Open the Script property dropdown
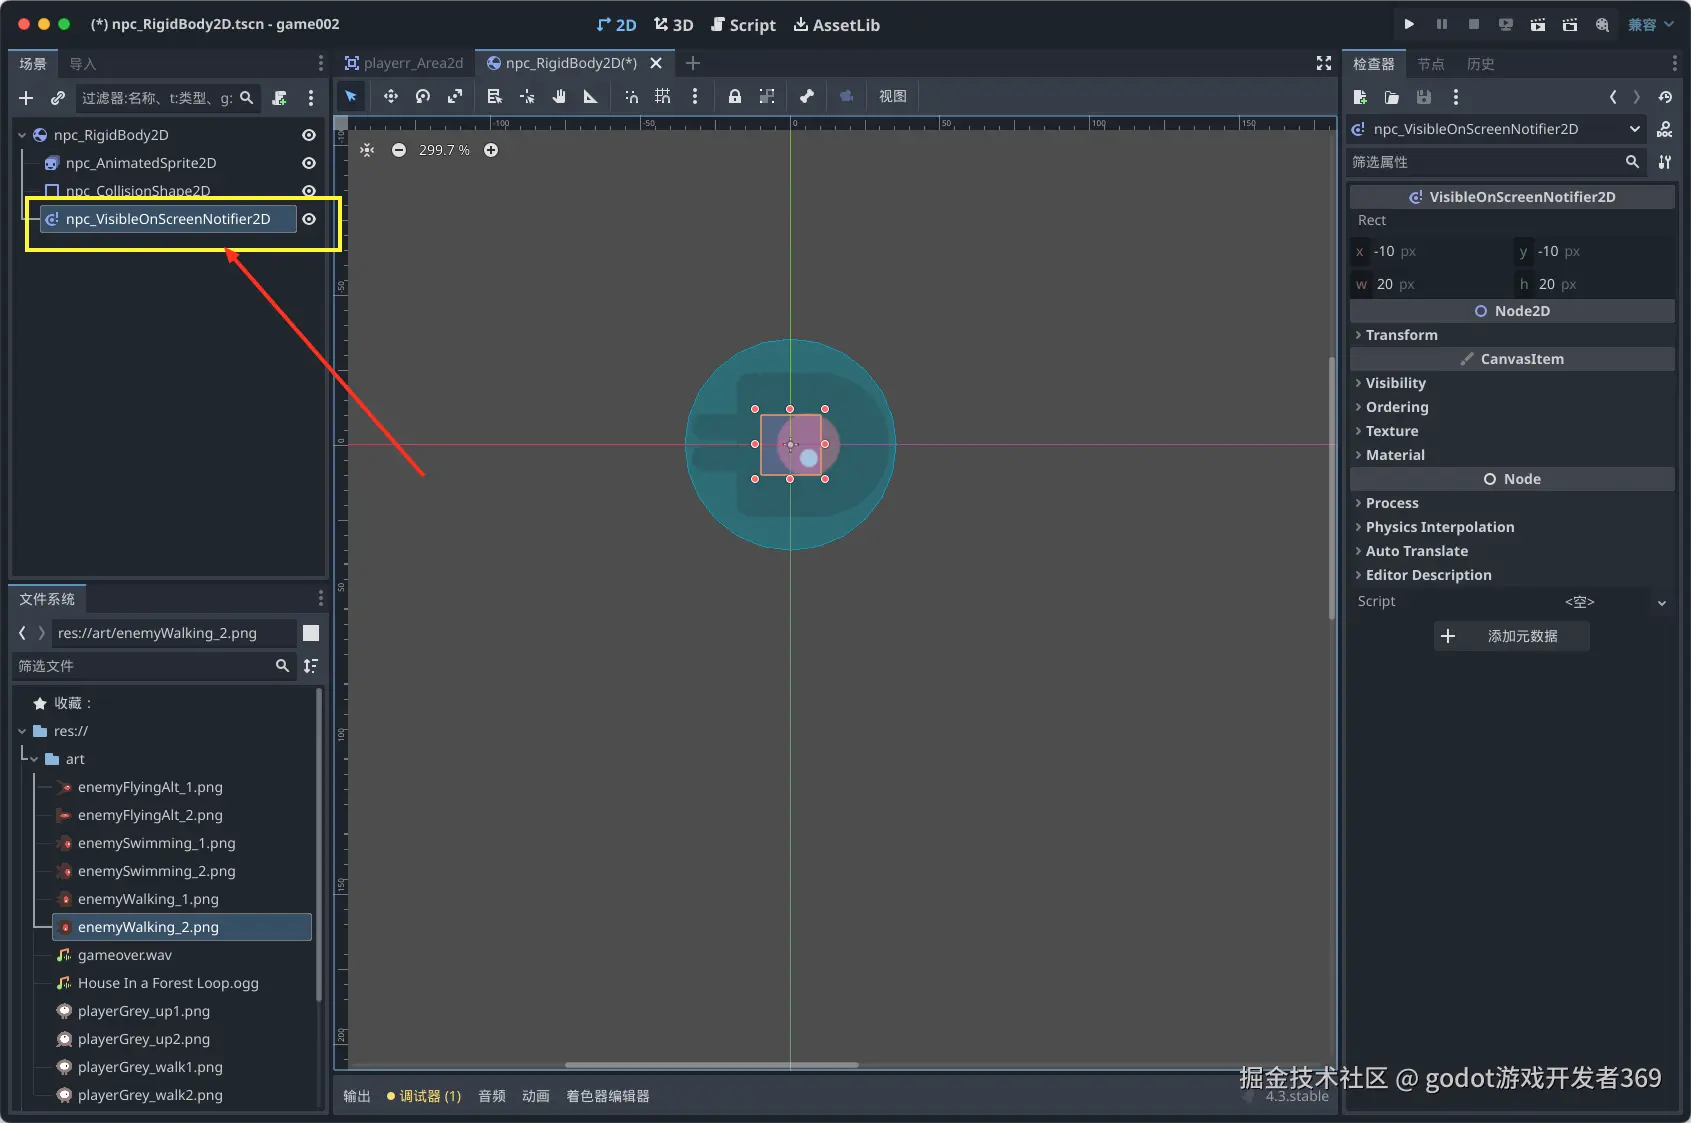The width and height of the screenshot is (1691, 1123). [1661, 602]
